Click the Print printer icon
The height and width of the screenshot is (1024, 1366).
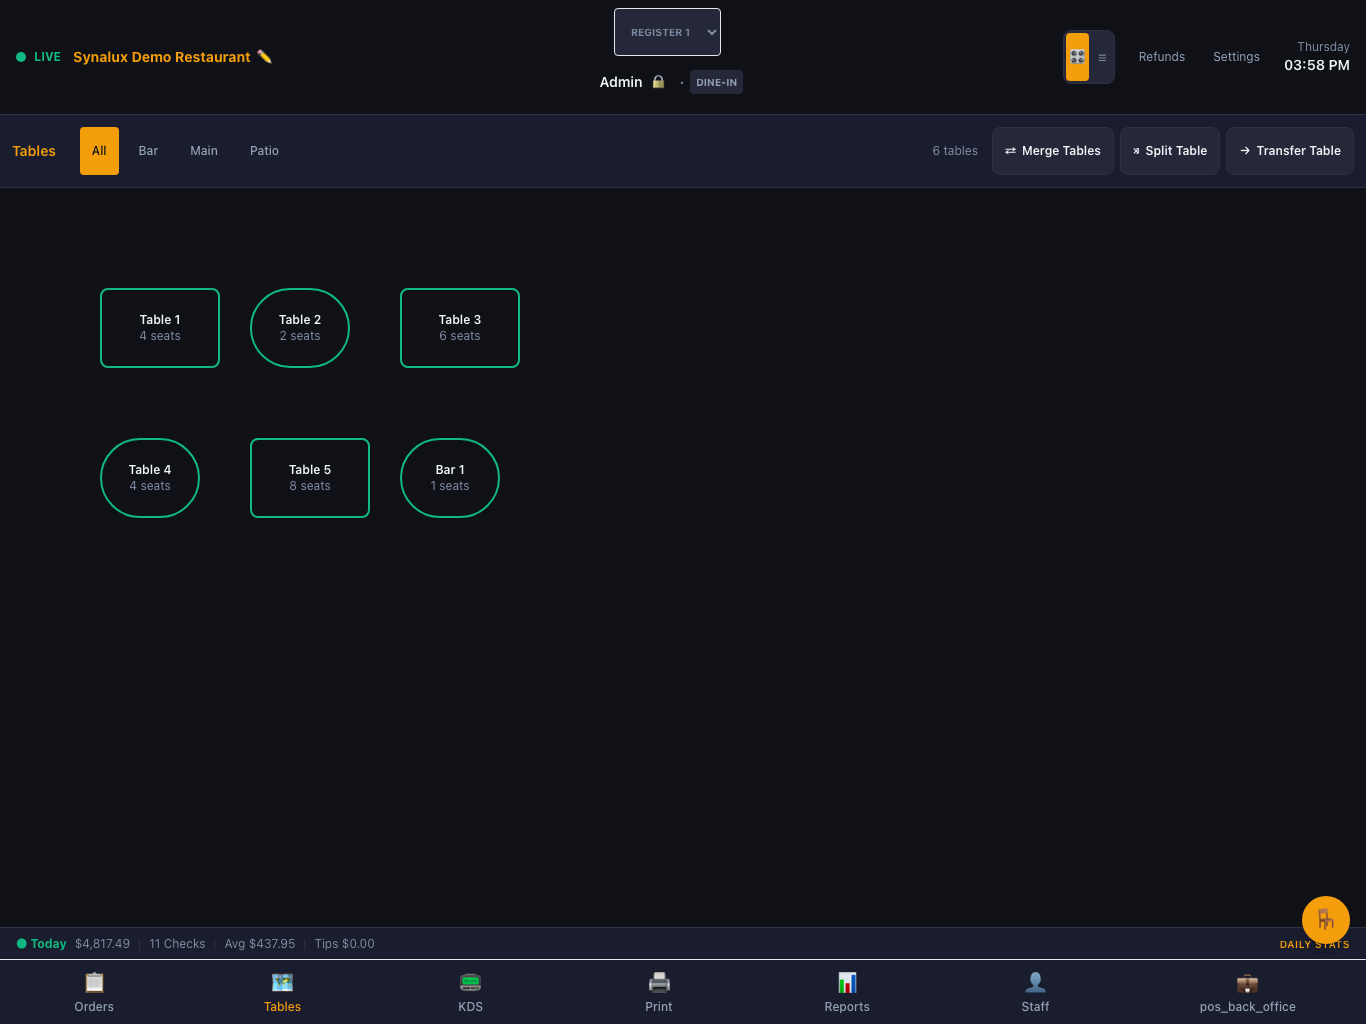(x=659, y=982)
